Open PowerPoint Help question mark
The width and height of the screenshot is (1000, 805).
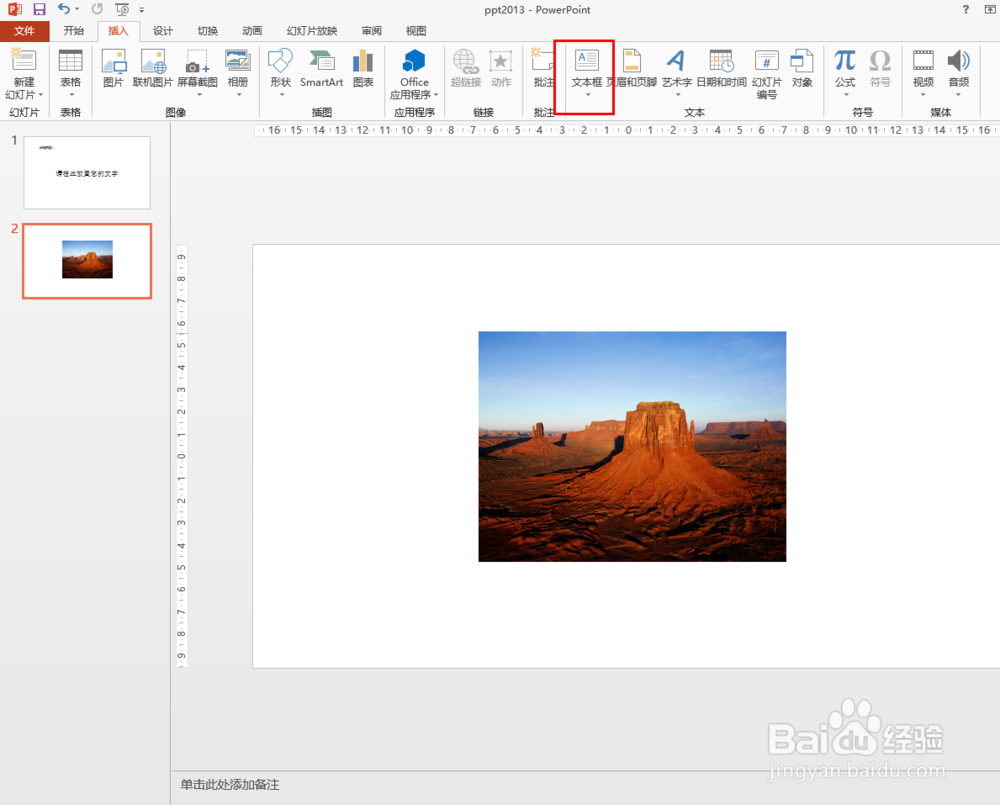tap(966, 10)
